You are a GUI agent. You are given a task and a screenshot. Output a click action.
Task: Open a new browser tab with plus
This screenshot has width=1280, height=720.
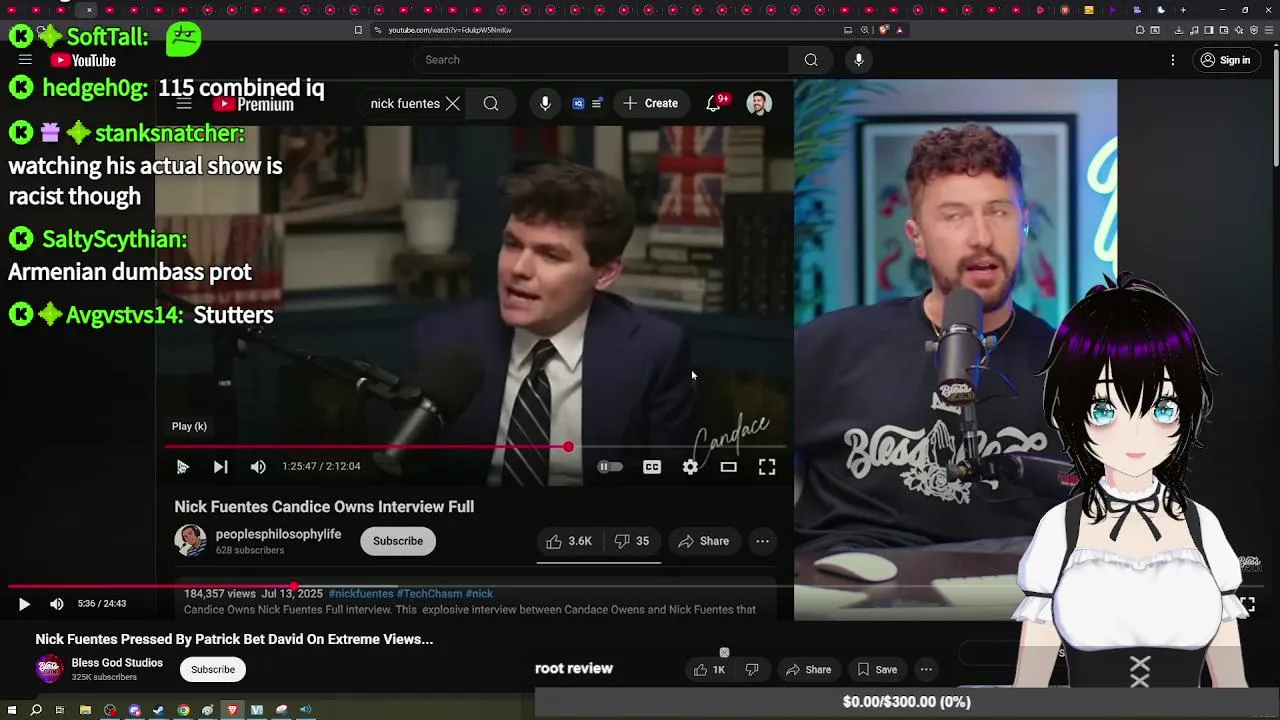(x=1183, y=10)
